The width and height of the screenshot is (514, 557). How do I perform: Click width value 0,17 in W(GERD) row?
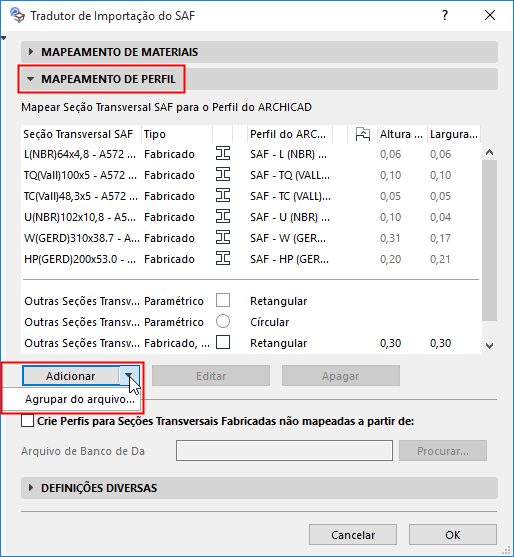click(x=440, y=238)
